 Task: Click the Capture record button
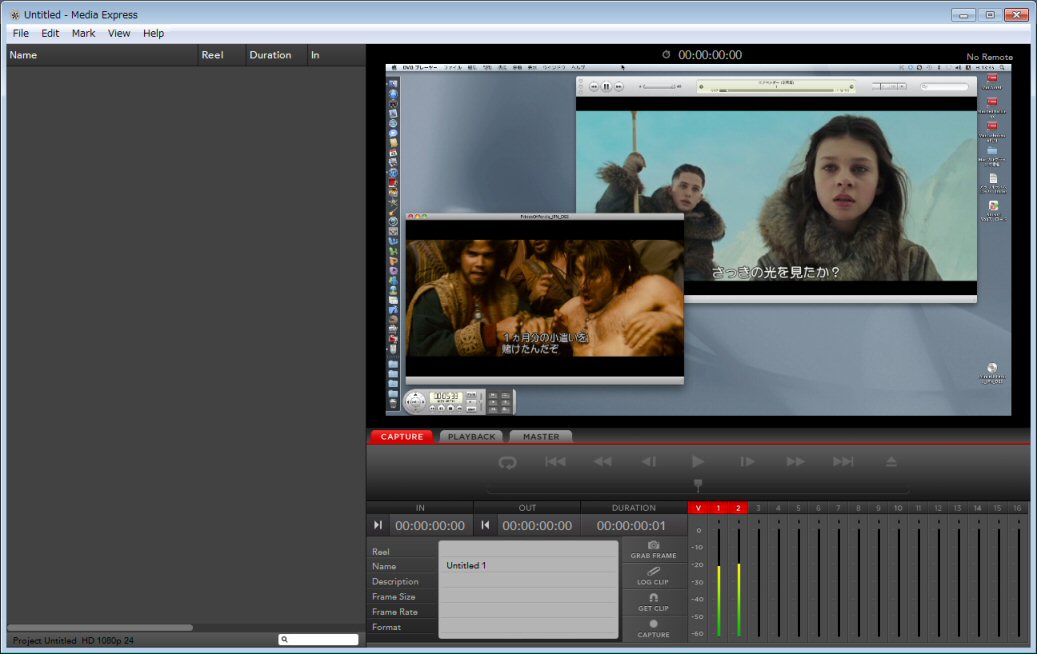653,628
